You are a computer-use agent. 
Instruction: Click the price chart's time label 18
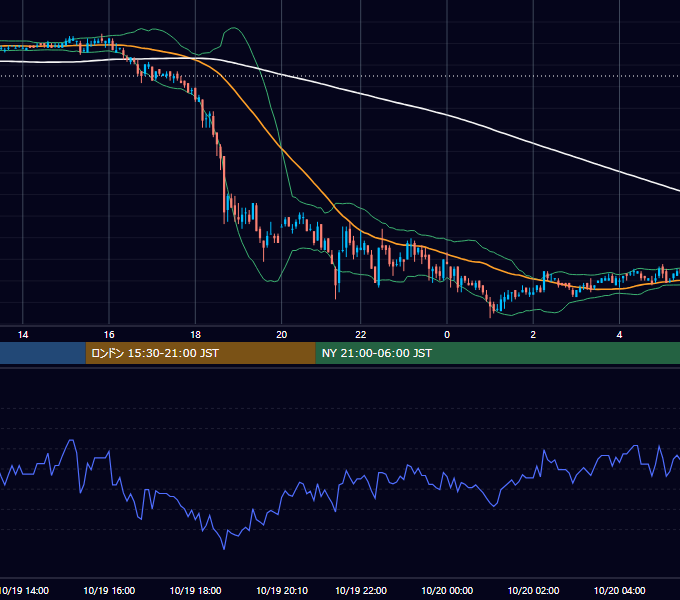pos(196,335)
